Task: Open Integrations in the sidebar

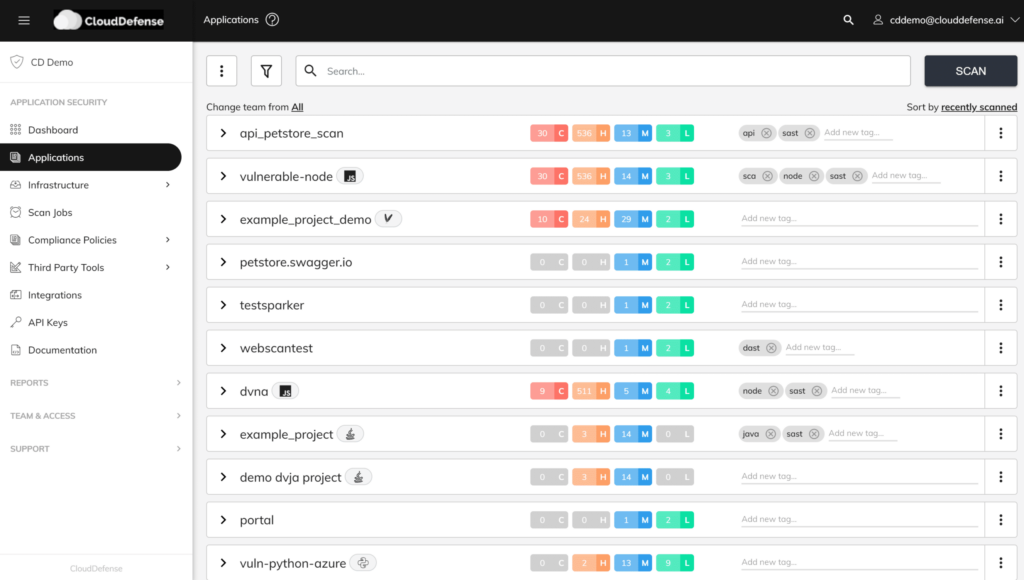Action: pos(55,295)
